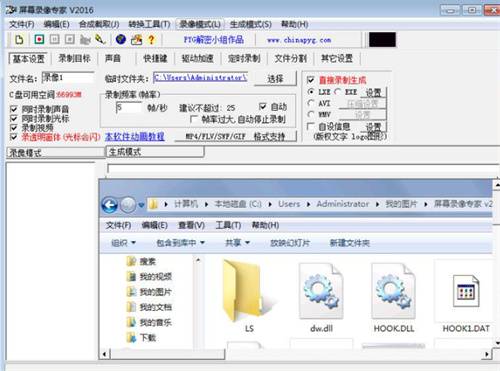Open 下载 in the Explorer sidebar
Viewport: 500px width, 371px height.
coord(141,338)
